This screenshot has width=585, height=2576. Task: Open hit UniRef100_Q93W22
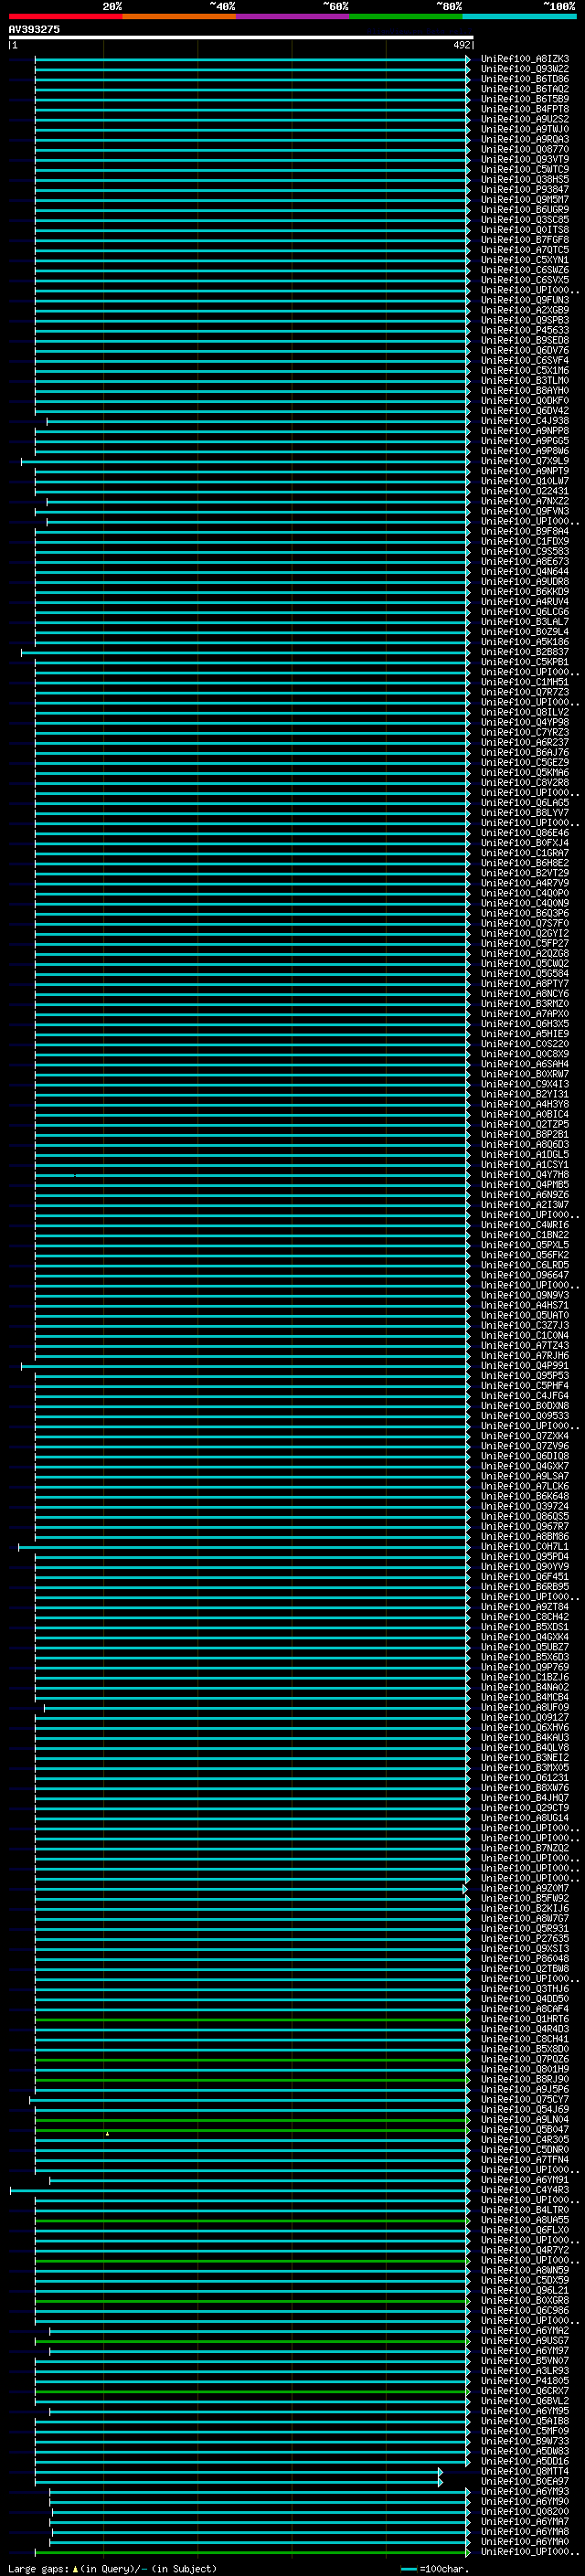tap(524, 69)
